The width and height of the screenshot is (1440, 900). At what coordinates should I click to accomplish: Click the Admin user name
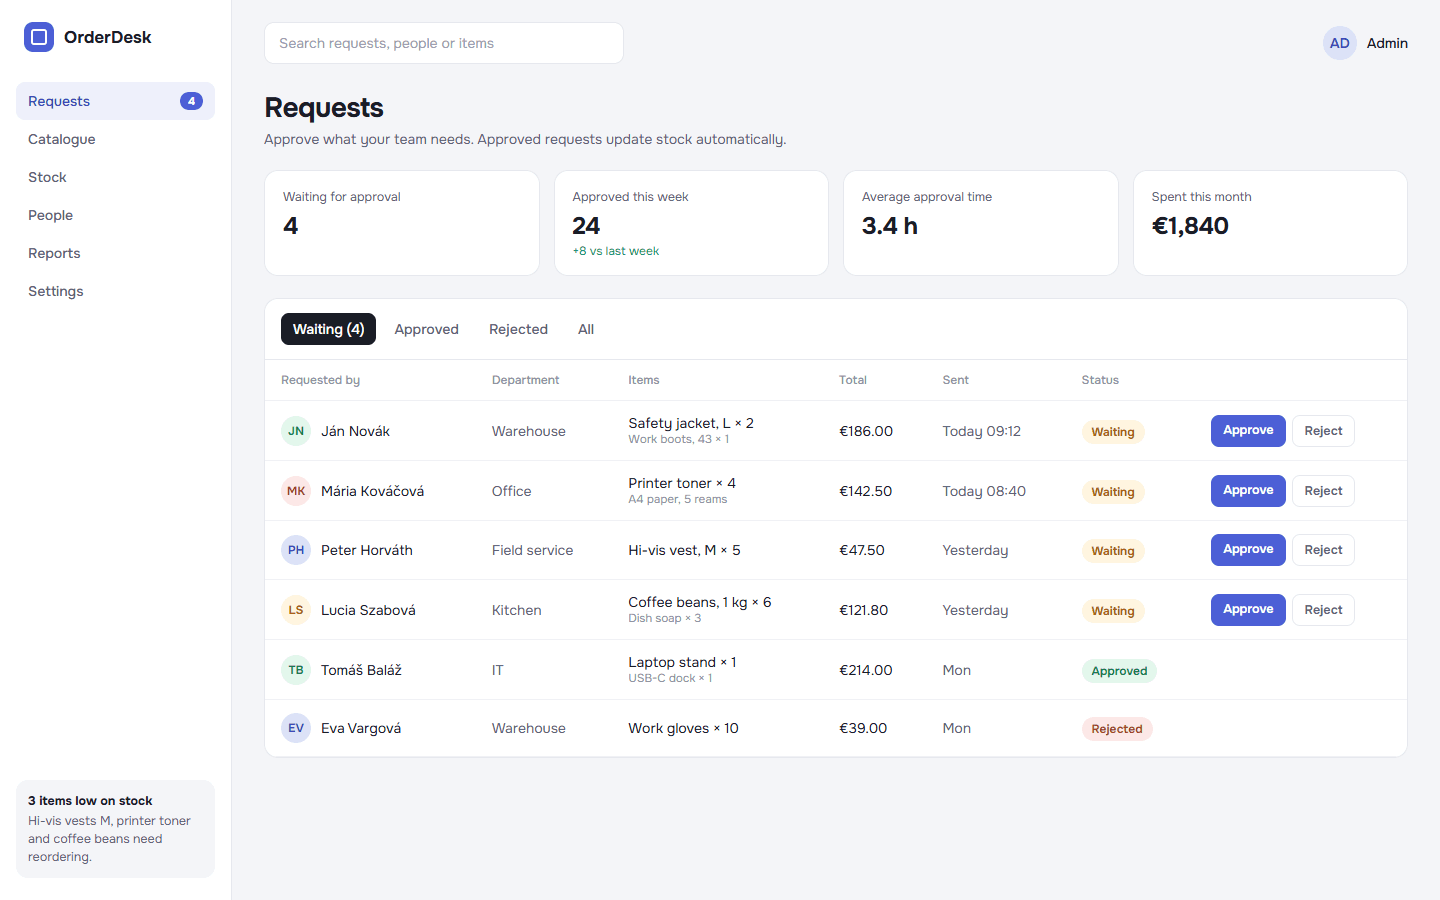1387,43
